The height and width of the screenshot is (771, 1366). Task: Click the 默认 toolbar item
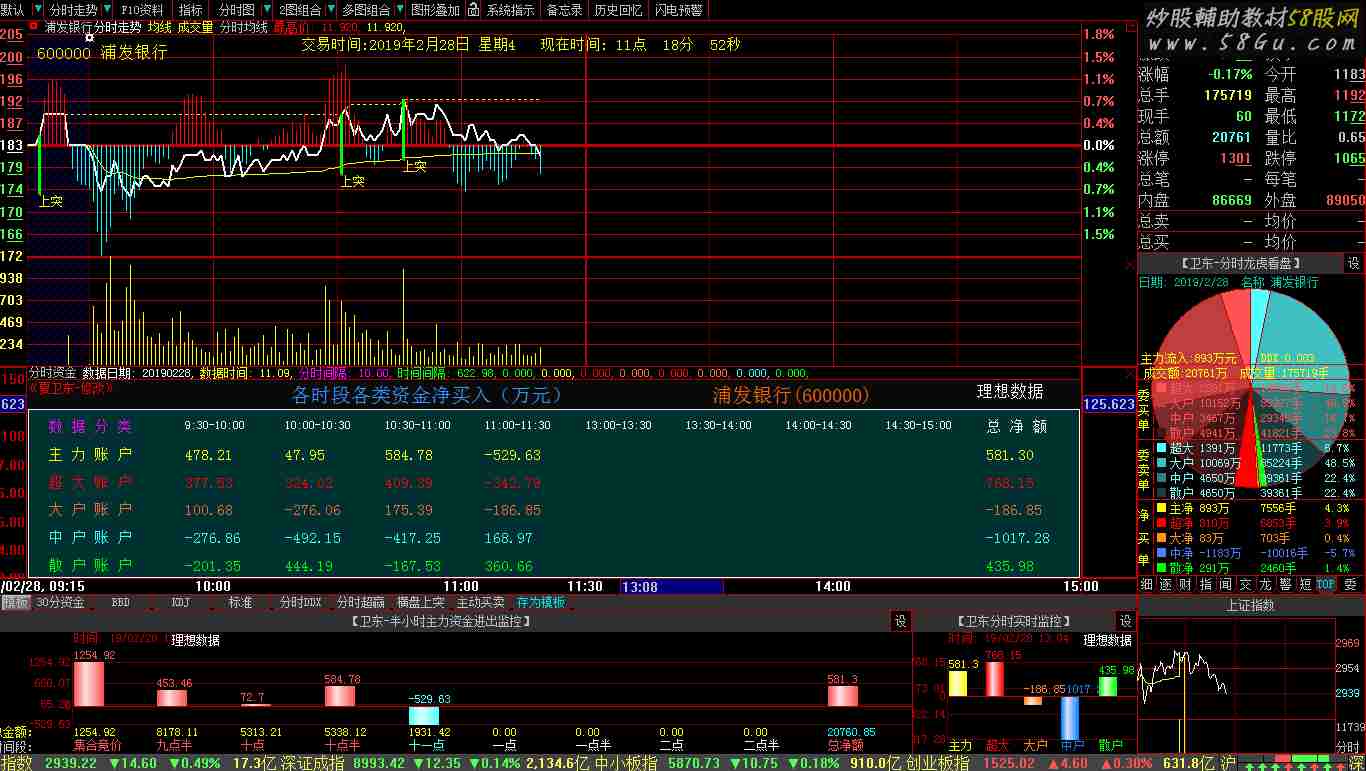point(13,9)
